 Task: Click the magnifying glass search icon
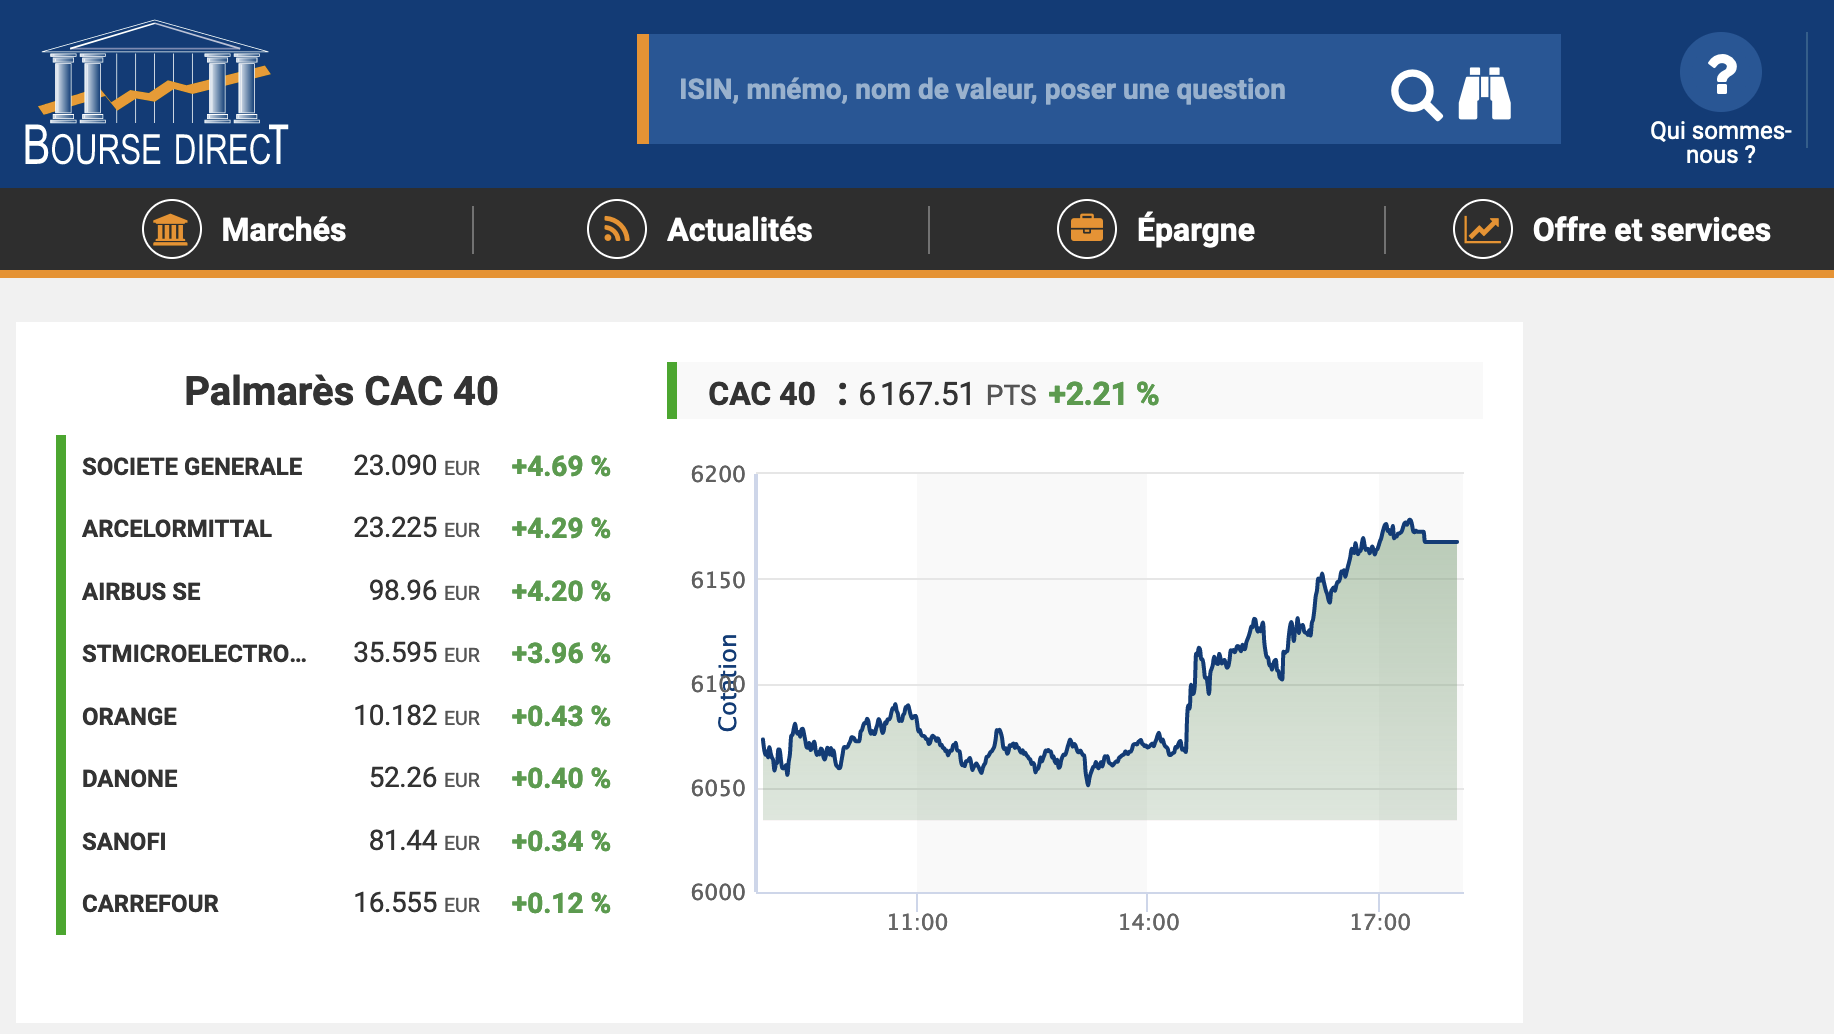click(x=1415, y=95)
